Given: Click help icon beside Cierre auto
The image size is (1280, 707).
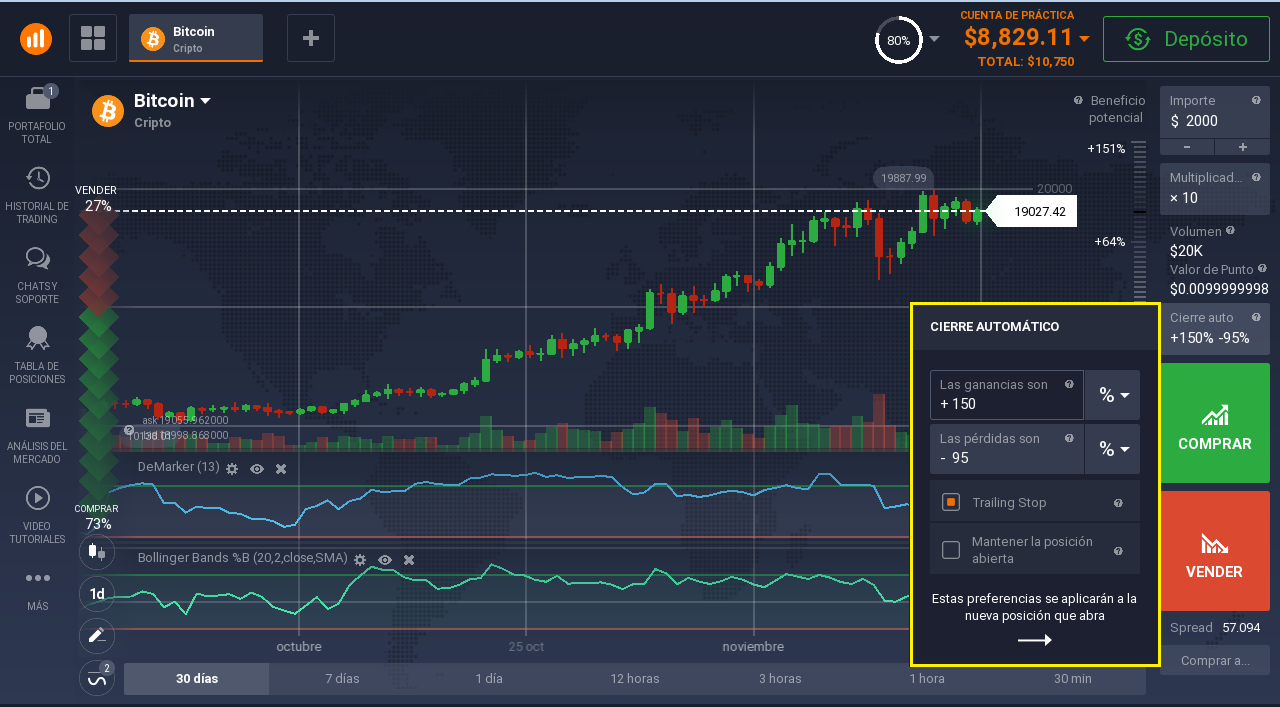Looking at the screenshot, I should point(1256,317).
